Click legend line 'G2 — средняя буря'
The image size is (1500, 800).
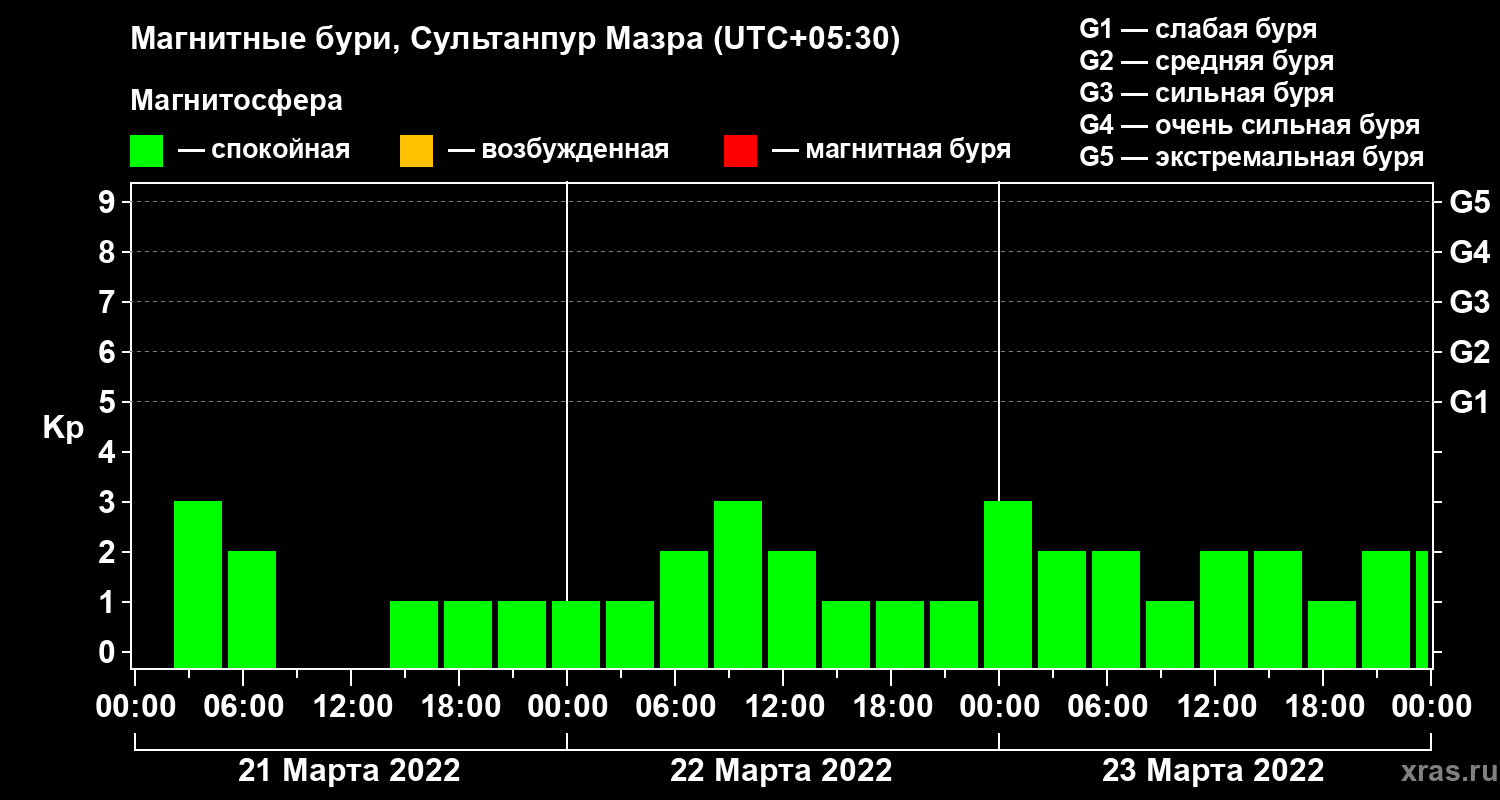1207,61
